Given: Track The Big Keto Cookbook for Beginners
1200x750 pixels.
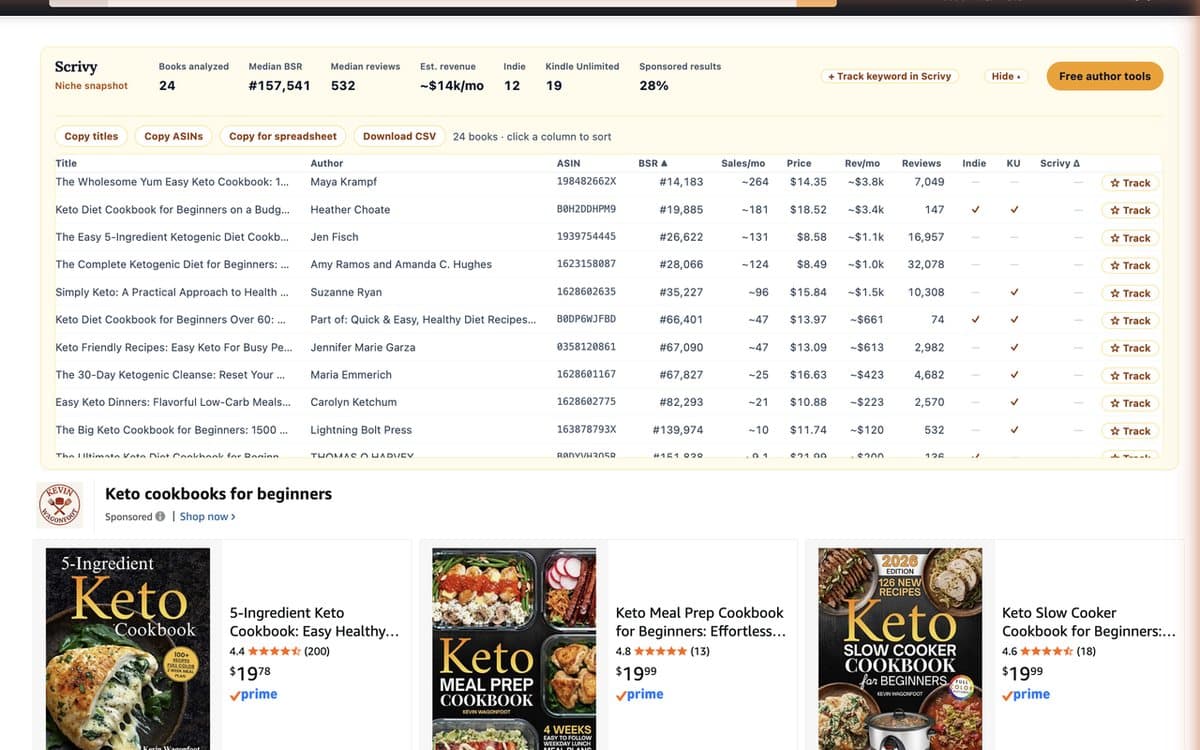Looking at the screenshot, I should pos(1130,431).
